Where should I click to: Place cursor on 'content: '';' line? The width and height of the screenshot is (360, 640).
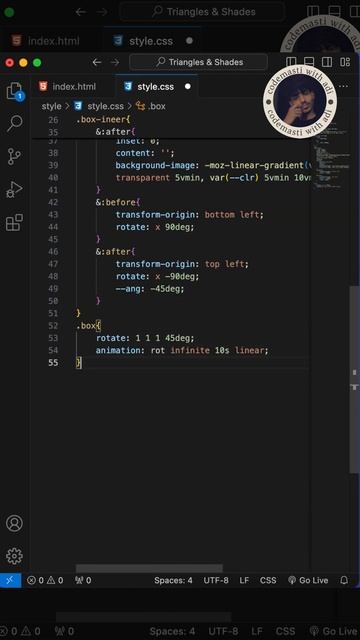click(x=145, y=153)
